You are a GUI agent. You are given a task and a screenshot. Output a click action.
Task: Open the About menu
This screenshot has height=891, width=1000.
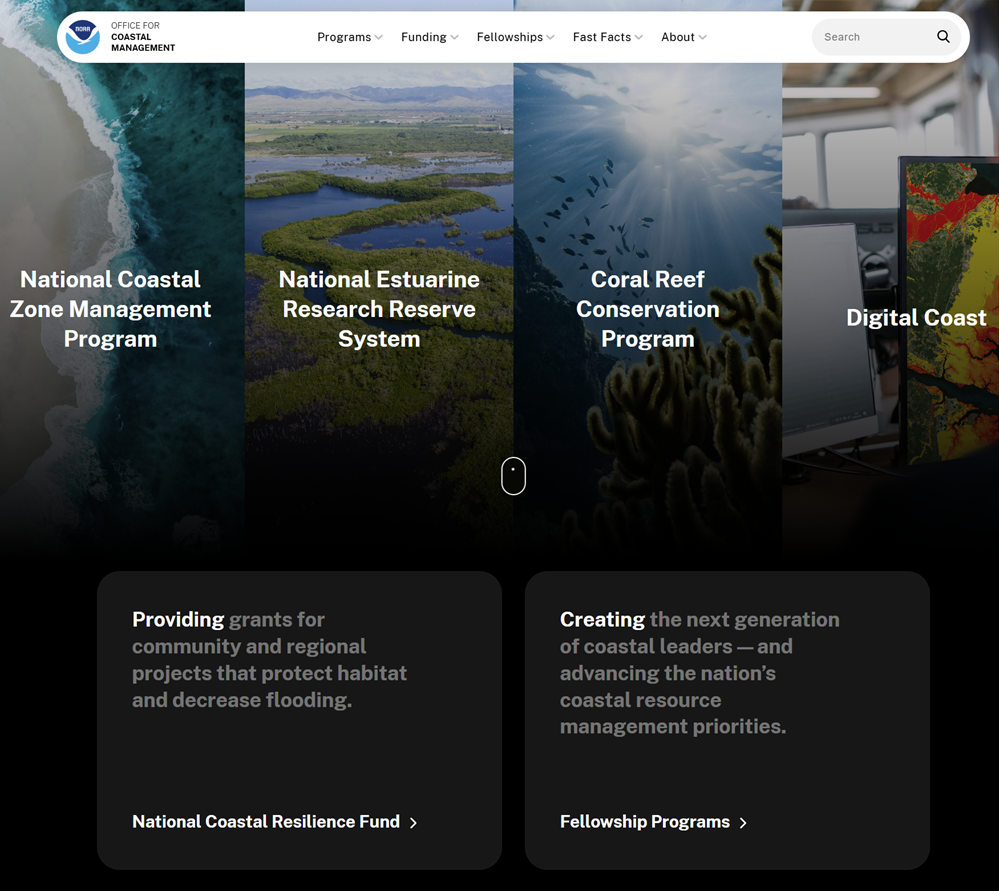click(x=684, y=37)
